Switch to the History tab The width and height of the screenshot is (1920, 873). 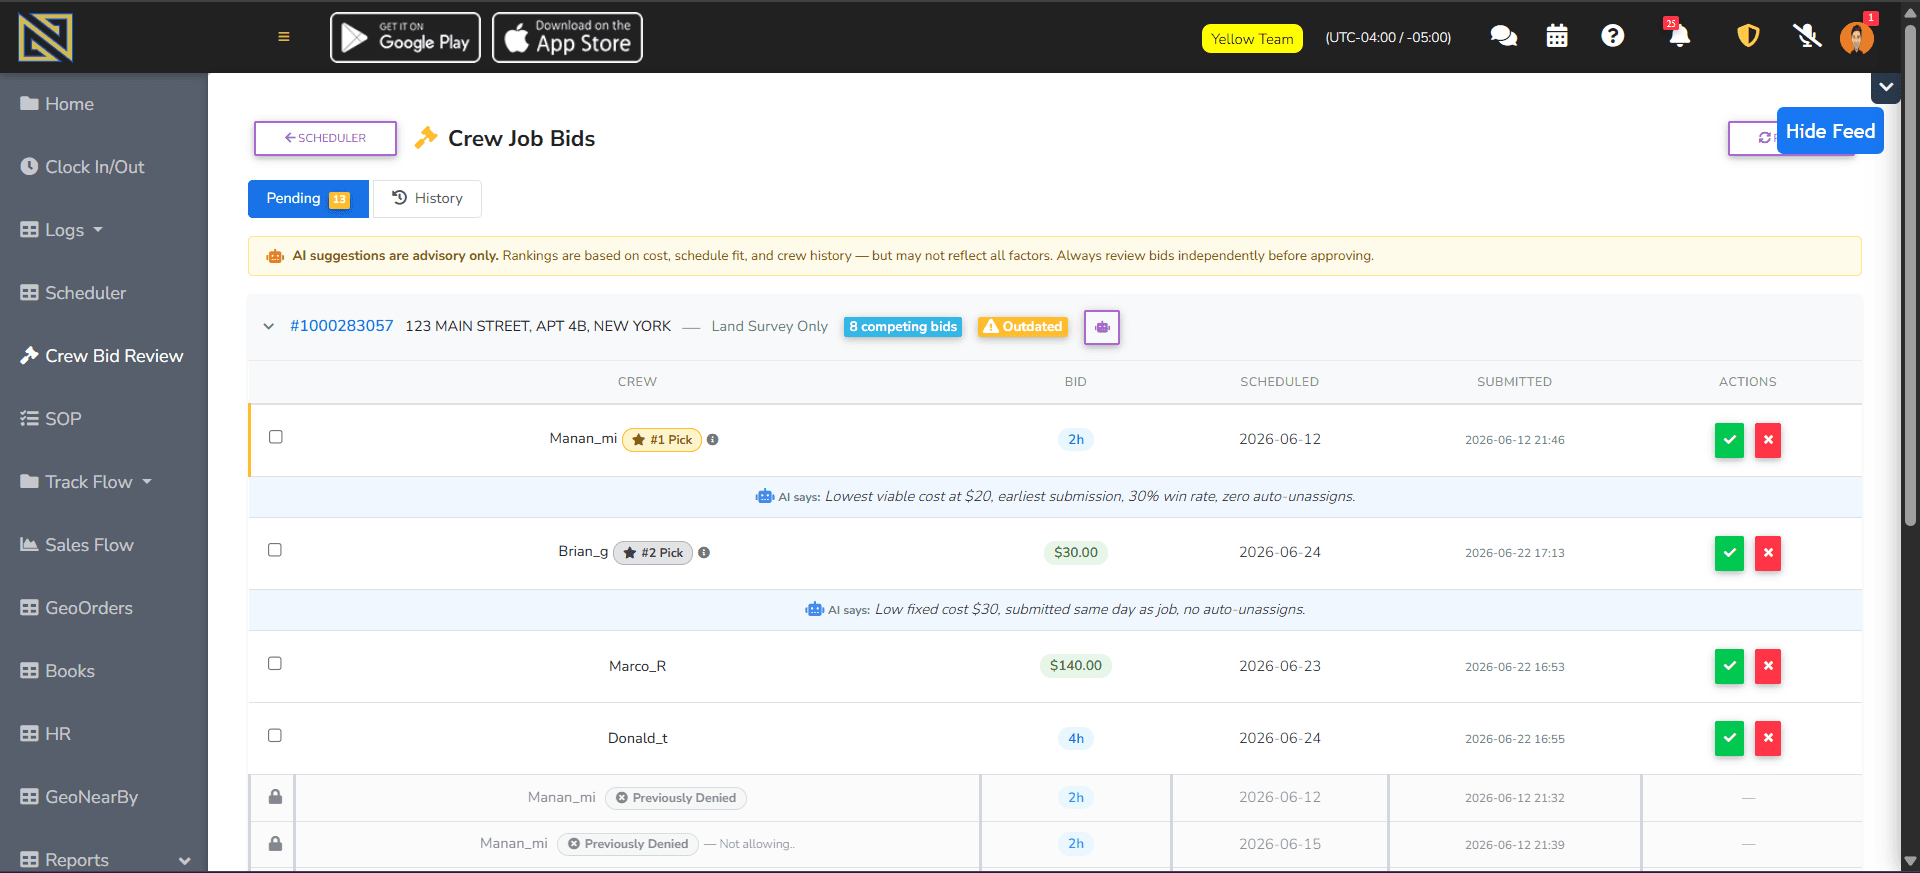tap(427, 198)
